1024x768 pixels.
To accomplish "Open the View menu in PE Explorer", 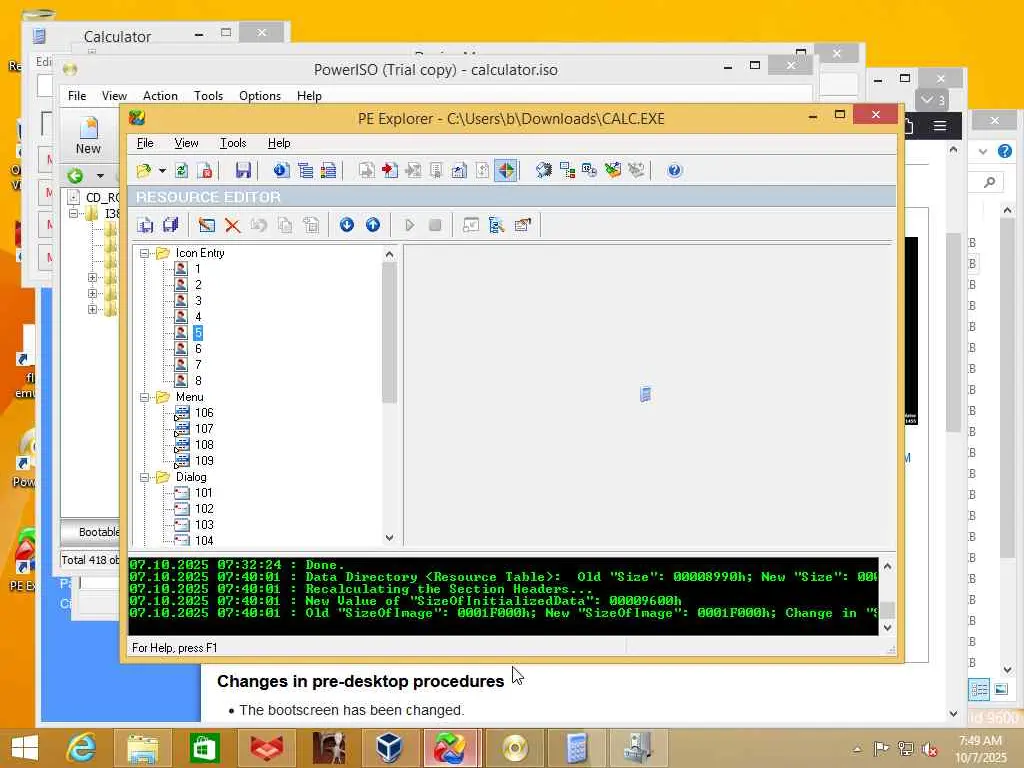I will [x=186, y=143].
